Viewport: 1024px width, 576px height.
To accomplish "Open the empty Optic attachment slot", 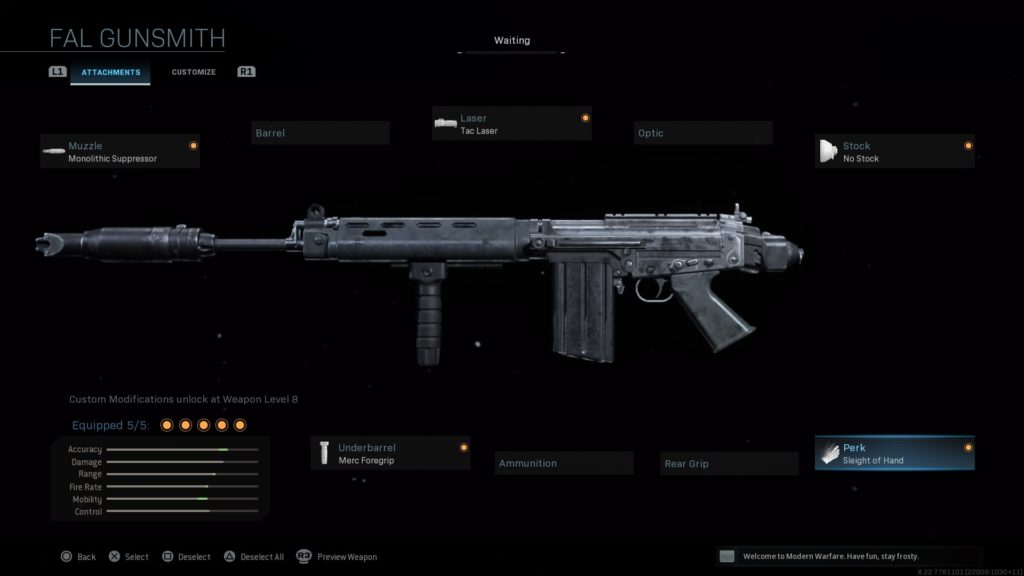I will coord(703,133).
